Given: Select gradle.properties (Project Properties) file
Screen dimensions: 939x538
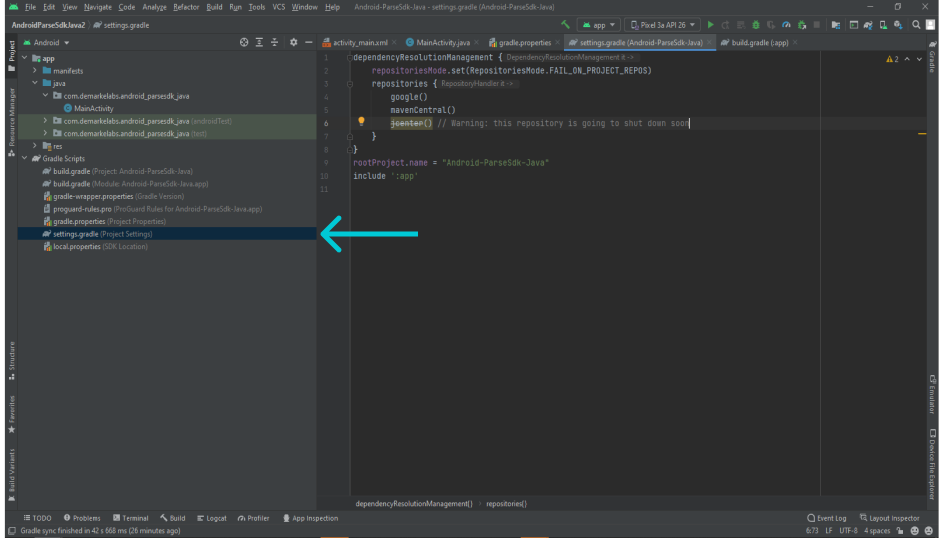Looking at the screenshot, I should click(110, 221).
